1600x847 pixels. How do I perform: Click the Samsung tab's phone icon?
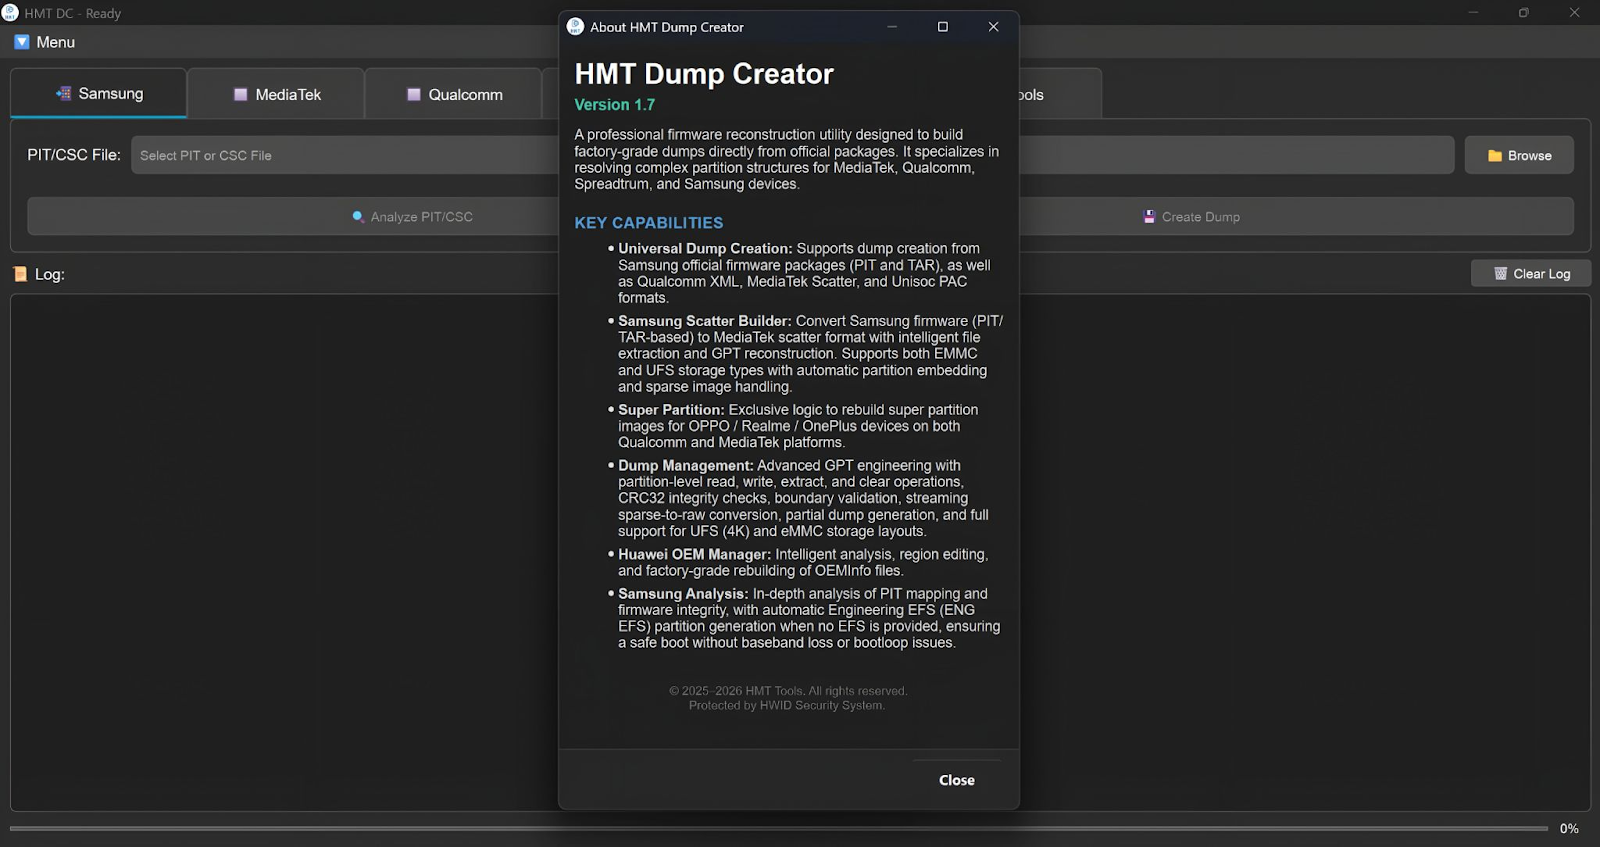[x=63, y=93]
